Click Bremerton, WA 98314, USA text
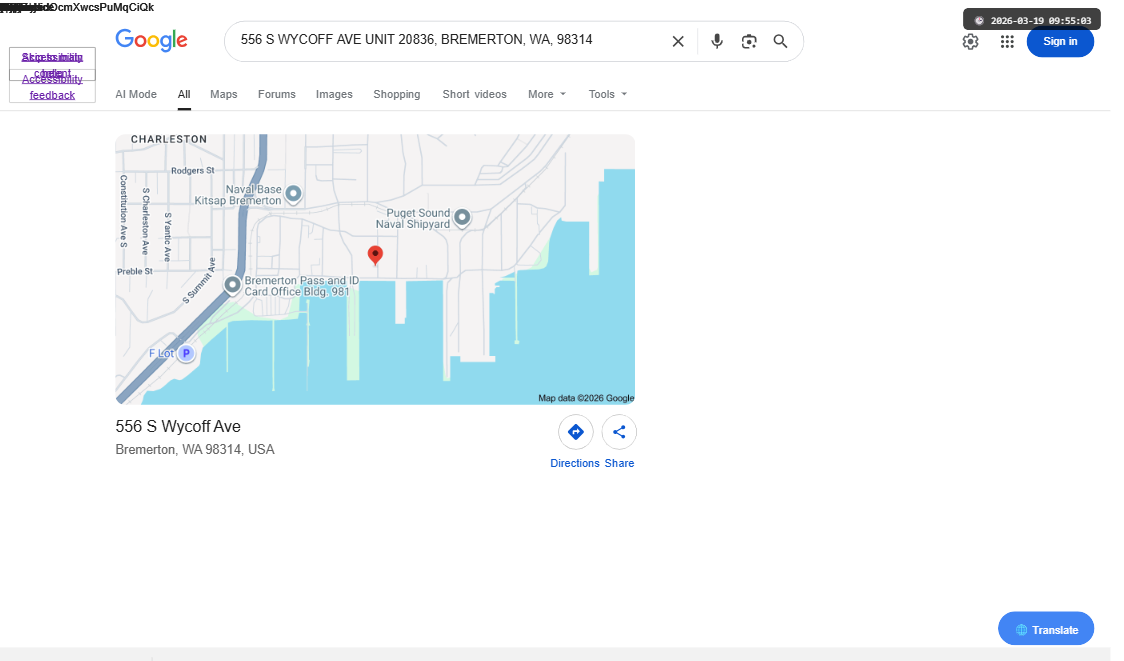 click(195, 450)
